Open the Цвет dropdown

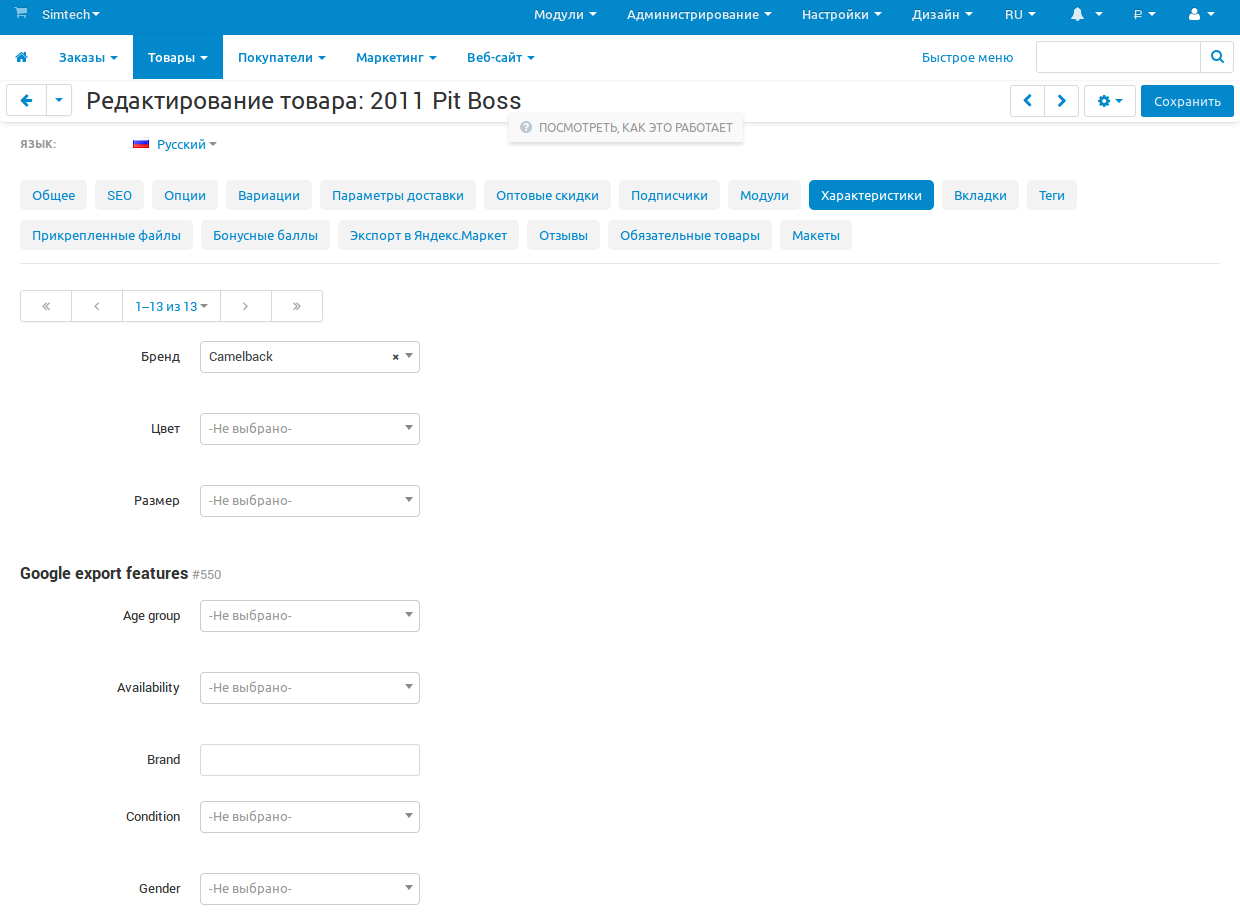pos(310,429)
